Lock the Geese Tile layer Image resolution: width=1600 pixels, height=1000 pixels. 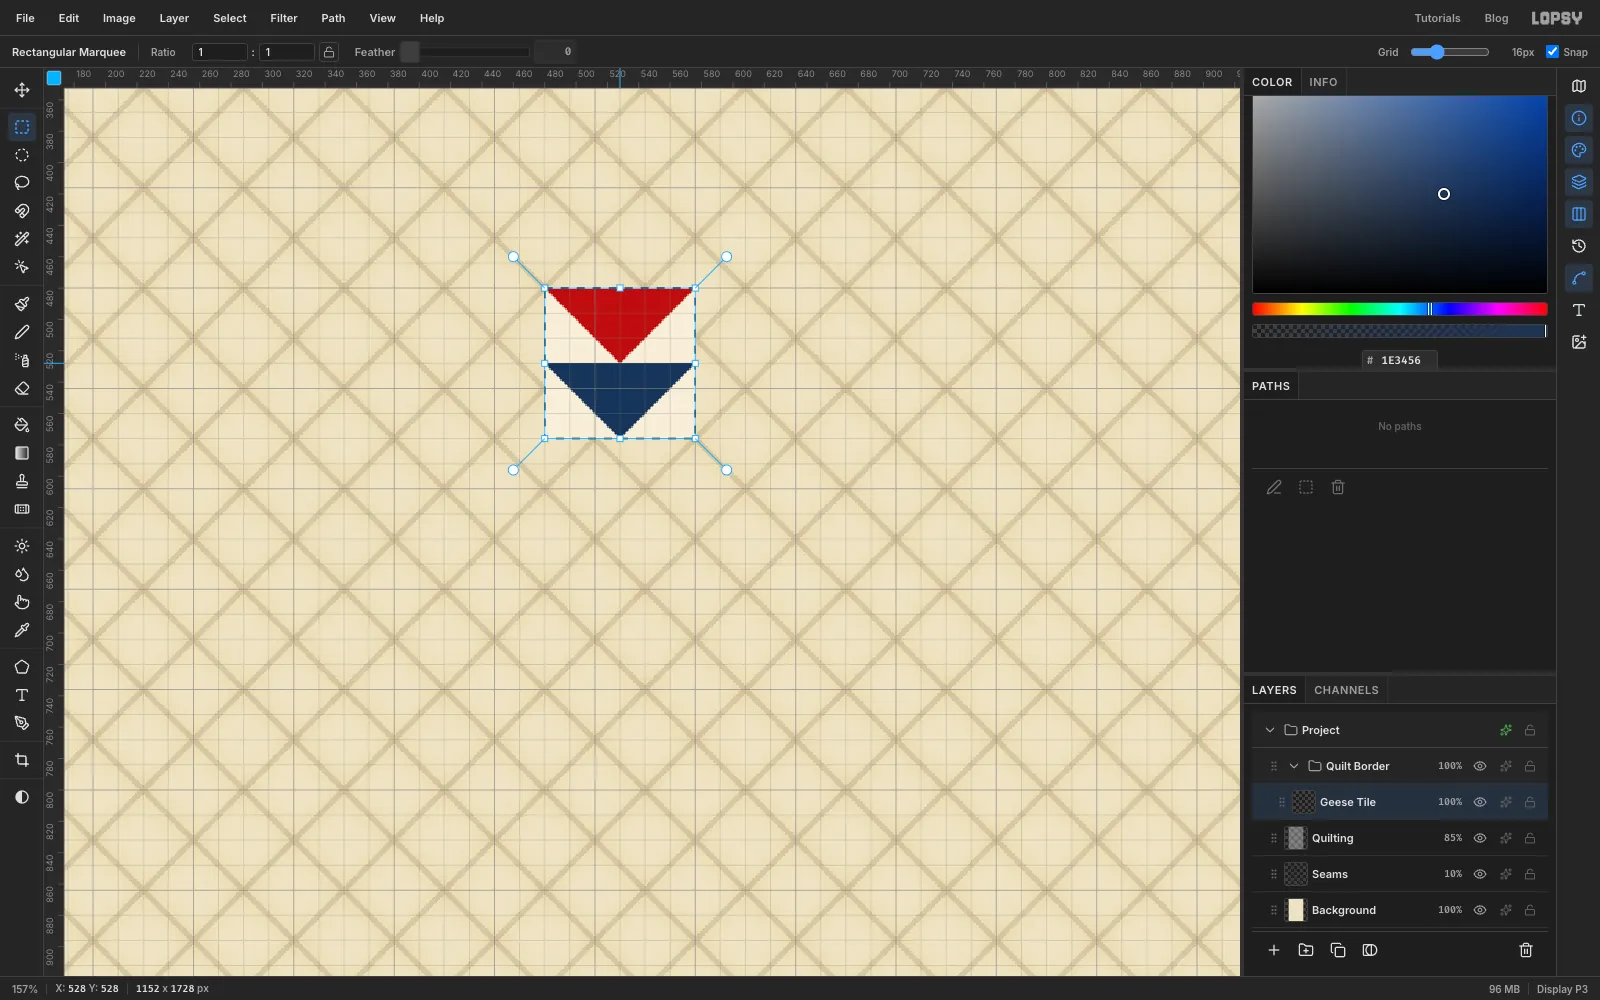1530,802
